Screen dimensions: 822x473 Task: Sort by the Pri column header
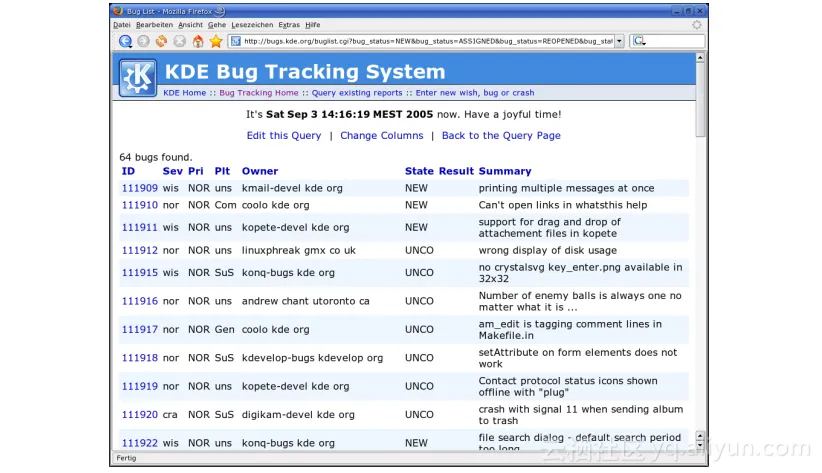(x=196, y=171)
